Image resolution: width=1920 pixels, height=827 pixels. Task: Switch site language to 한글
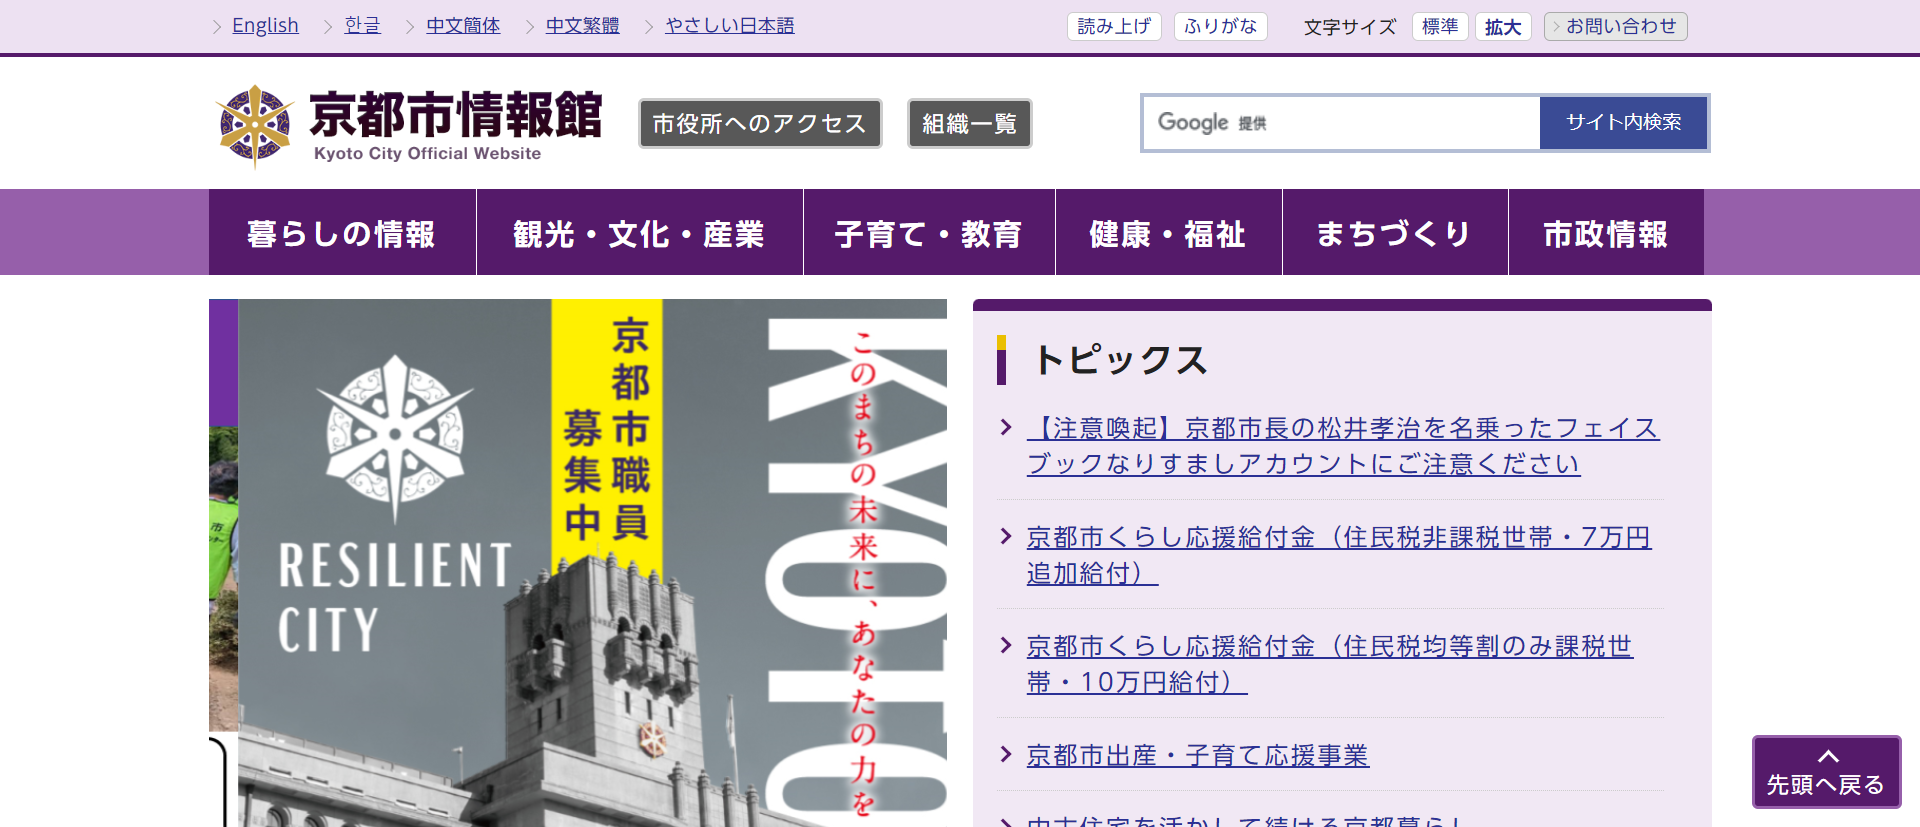tap(362, 25)
